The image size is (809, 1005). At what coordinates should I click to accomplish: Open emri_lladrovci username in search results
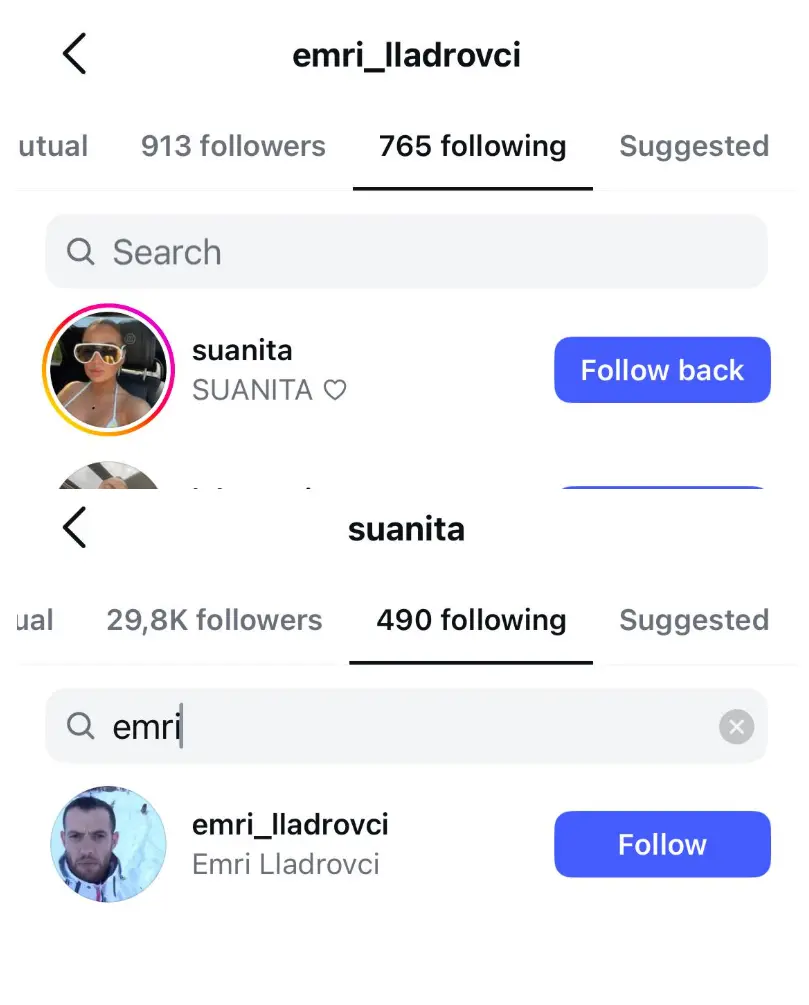tap(290, 825)
